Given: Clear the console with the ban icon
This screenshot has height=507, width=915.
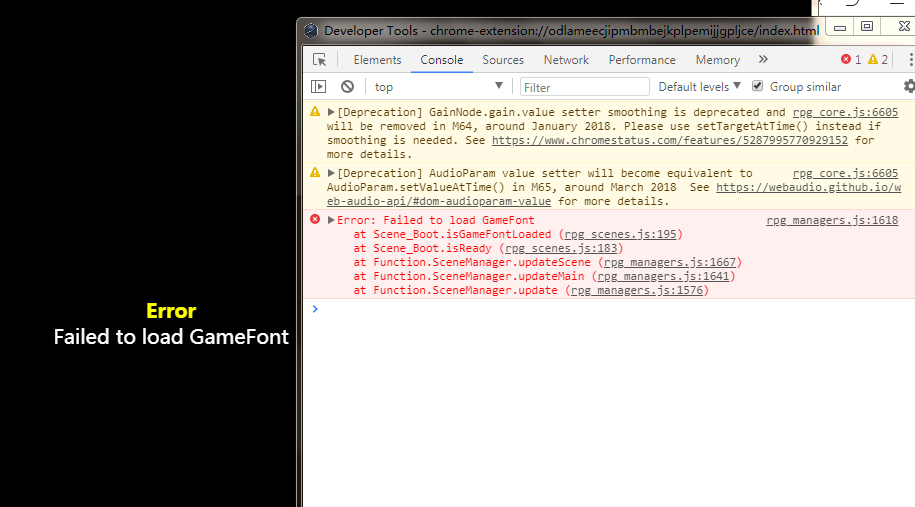Looking at the screenshot, I should [x=347, y=87].
